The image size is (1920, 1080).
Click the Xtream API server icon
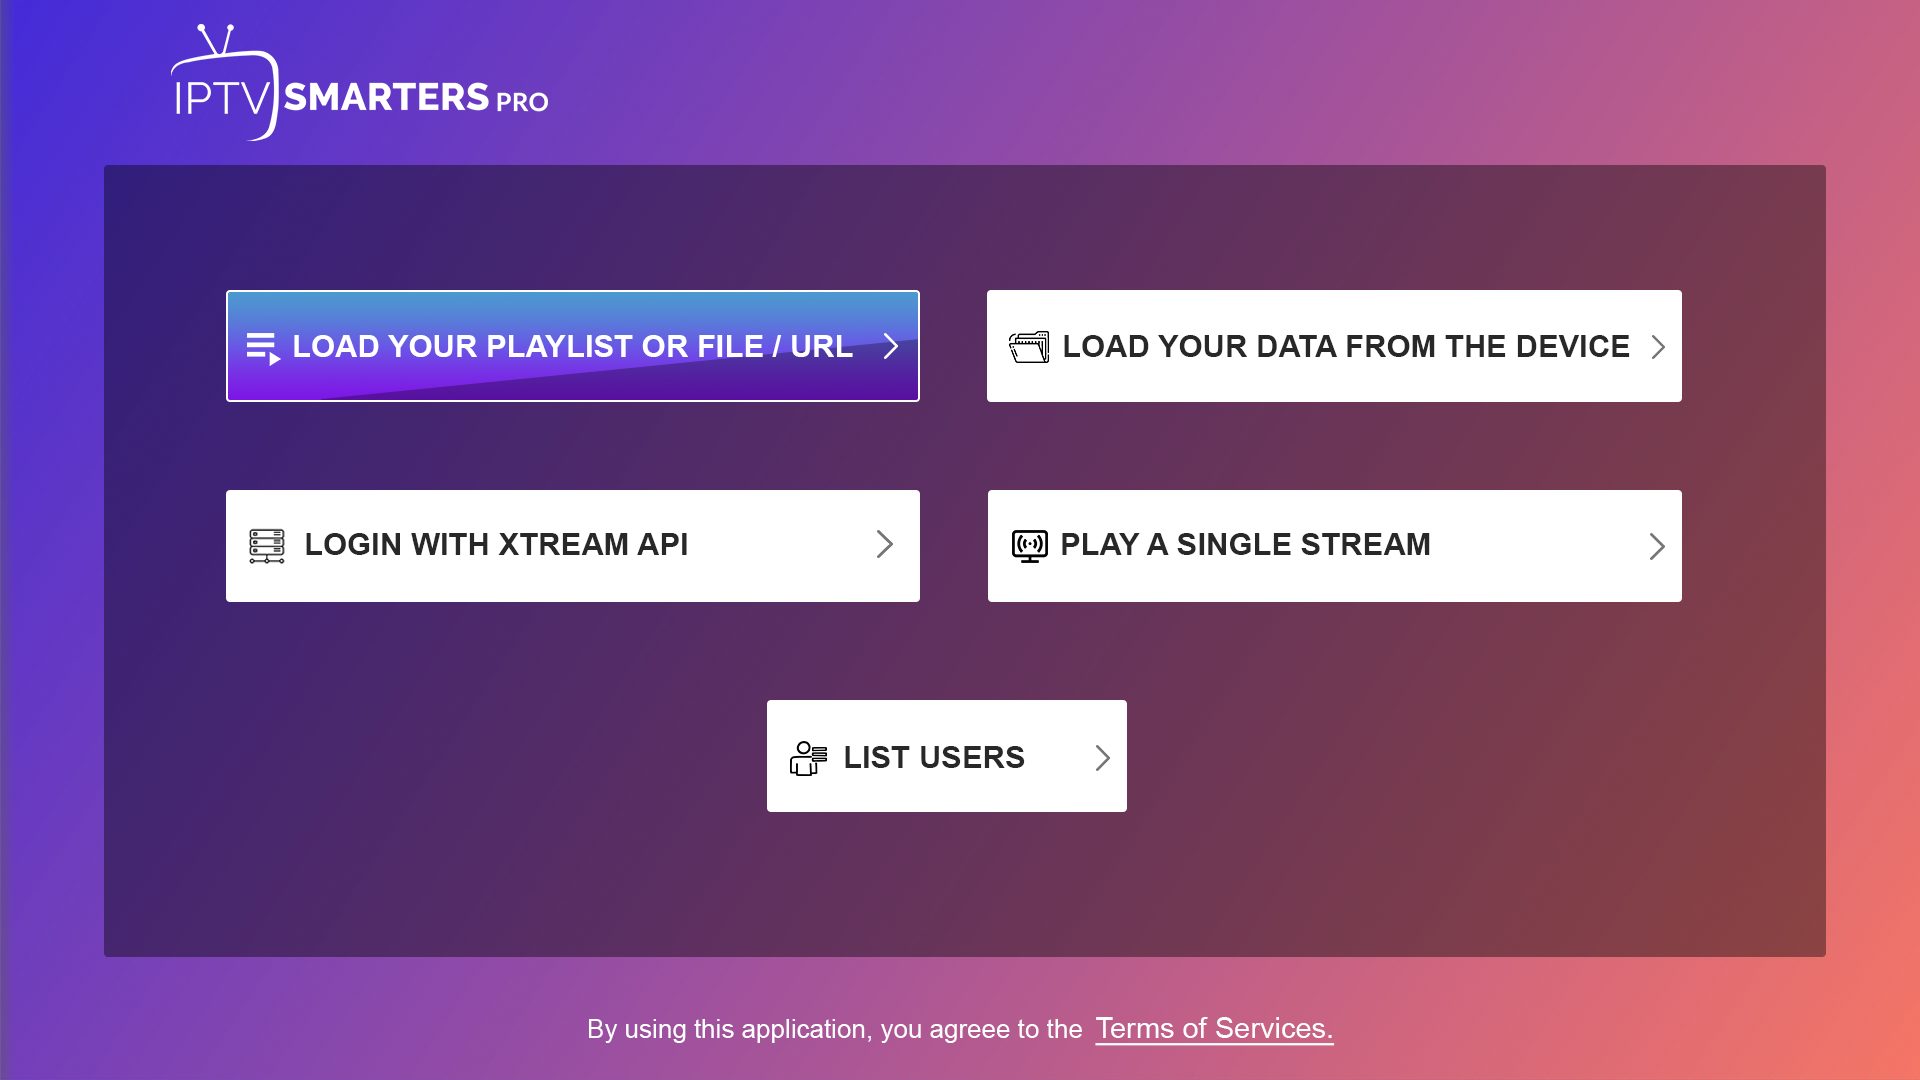266,545
